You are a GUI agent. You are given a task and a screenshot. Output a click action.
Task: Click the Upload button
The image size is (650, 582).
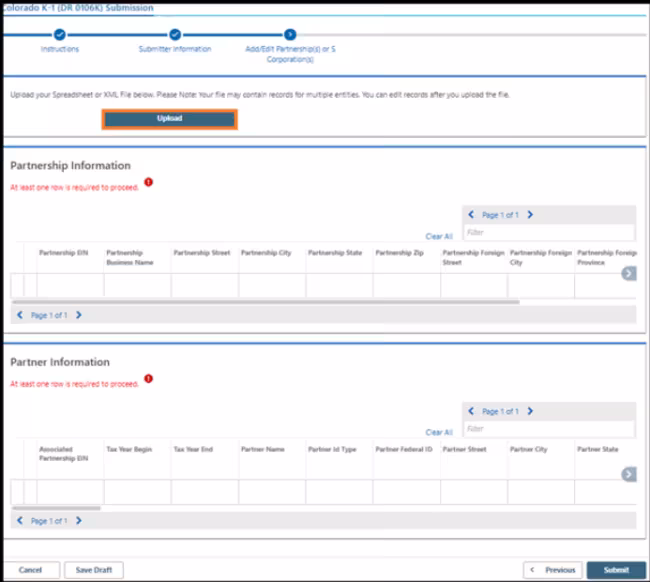(x=170, y=119)
